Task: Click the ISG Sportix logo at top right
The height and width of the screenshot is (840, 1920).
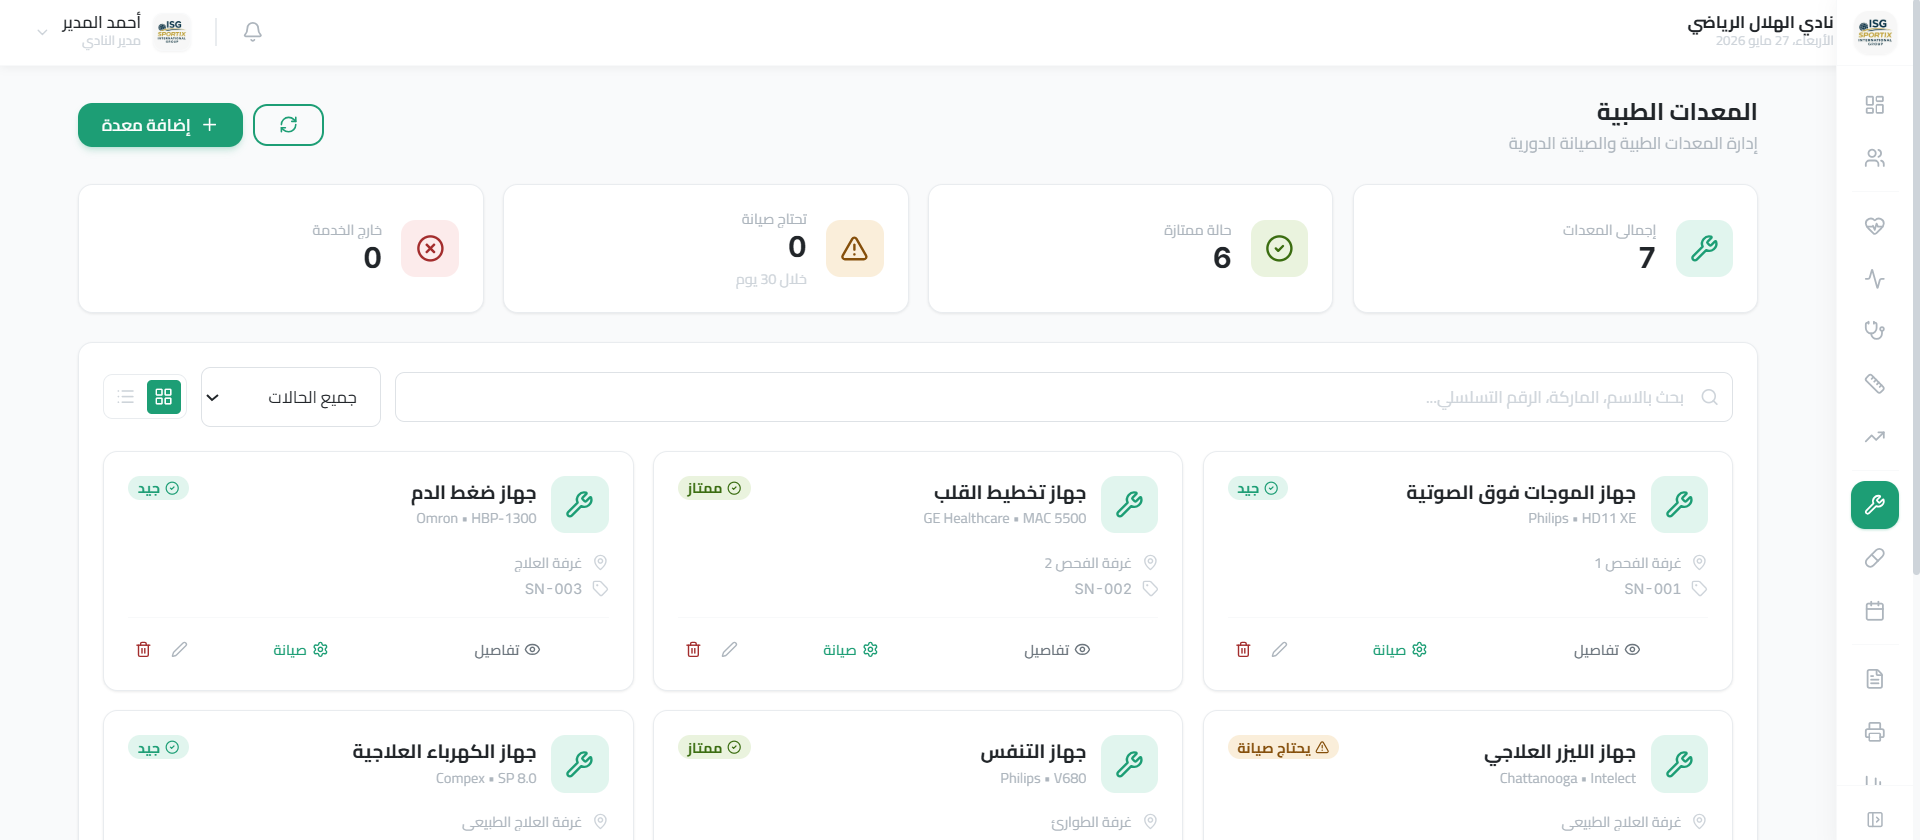Action: 1875,32
